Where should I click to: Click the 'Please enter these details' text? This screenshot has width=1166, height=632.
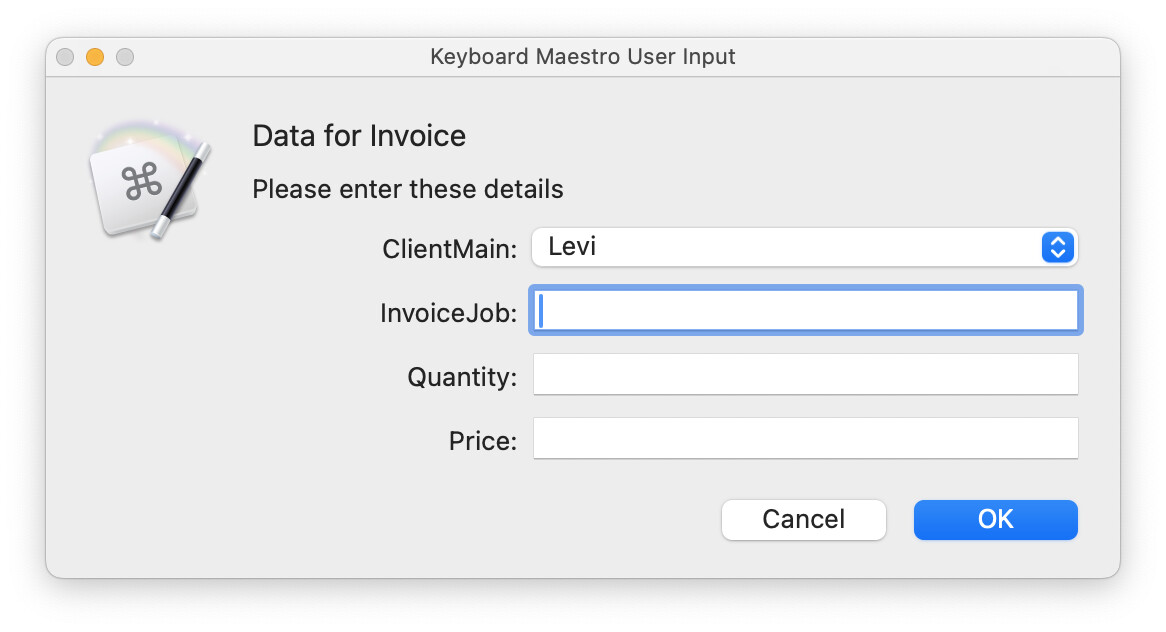[407, 189]
